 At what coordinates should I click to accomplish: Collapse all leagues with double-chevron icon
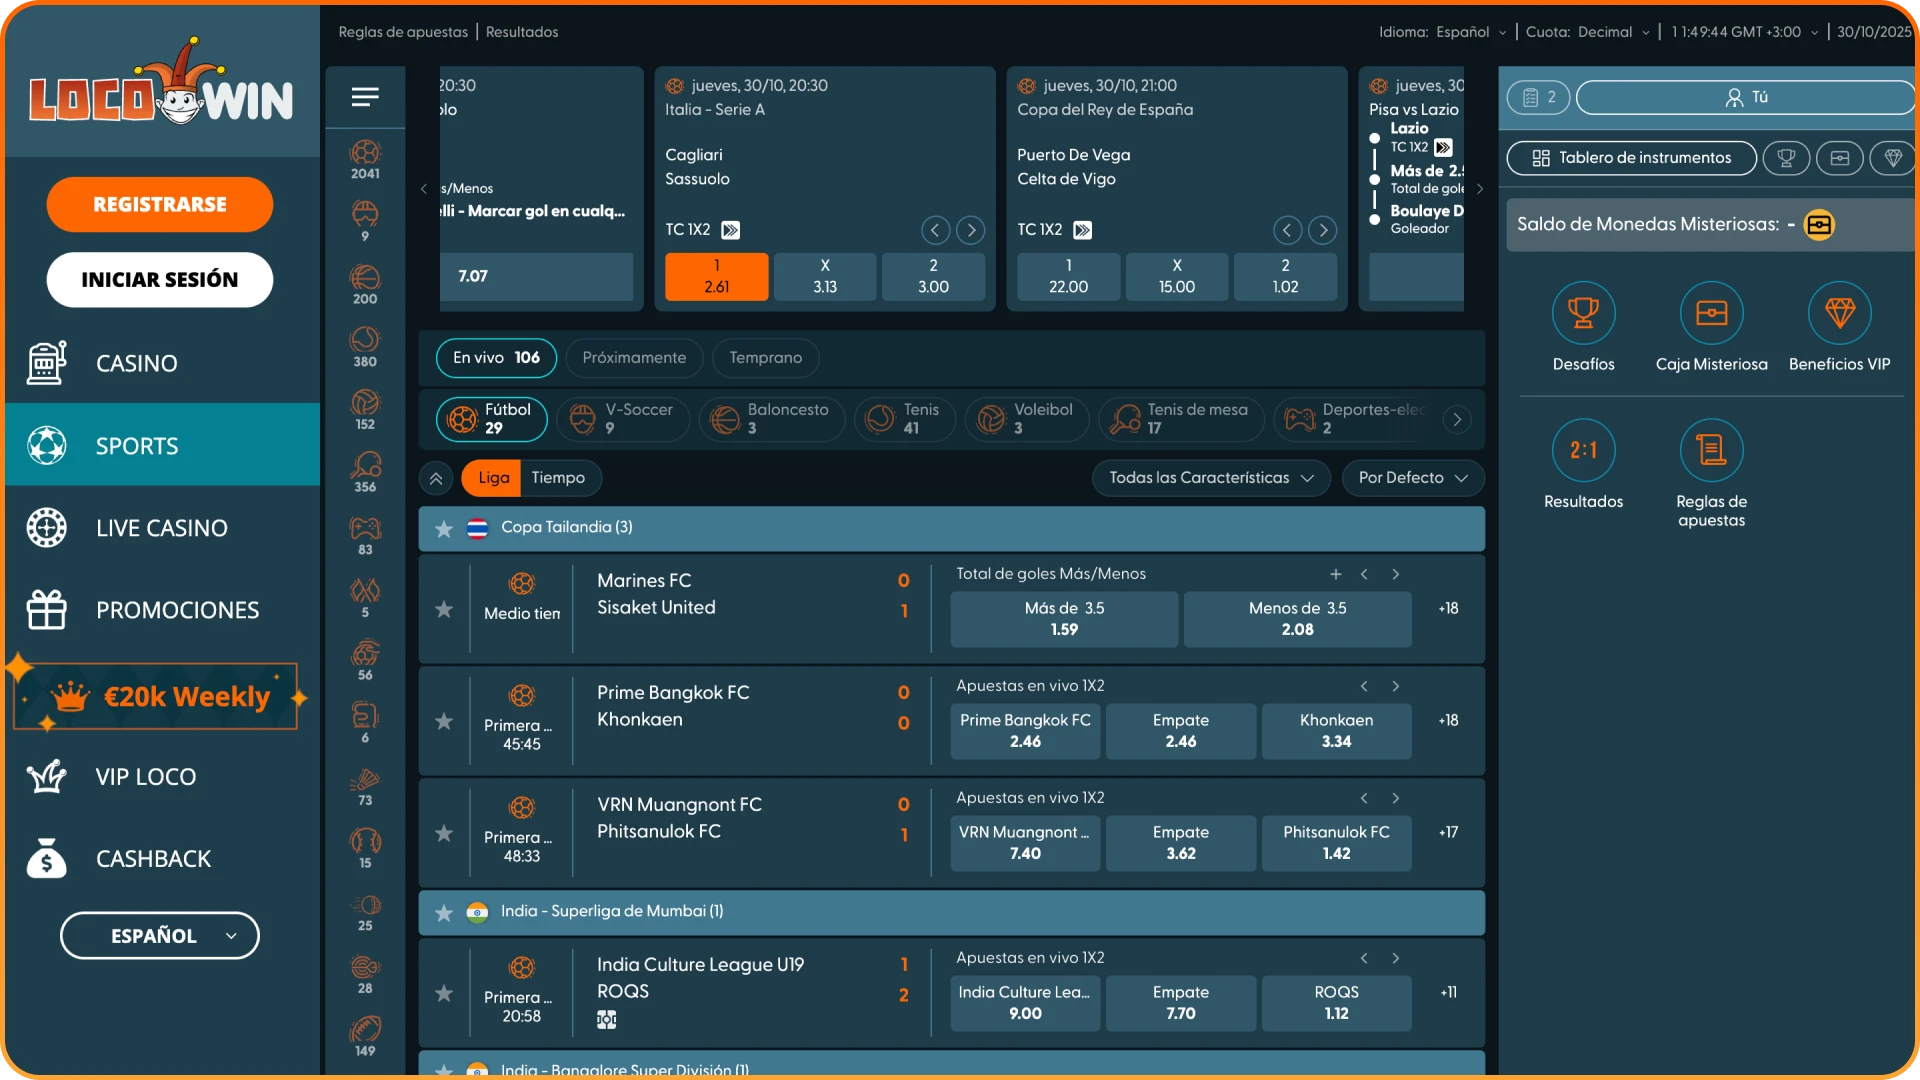point(436,478)
